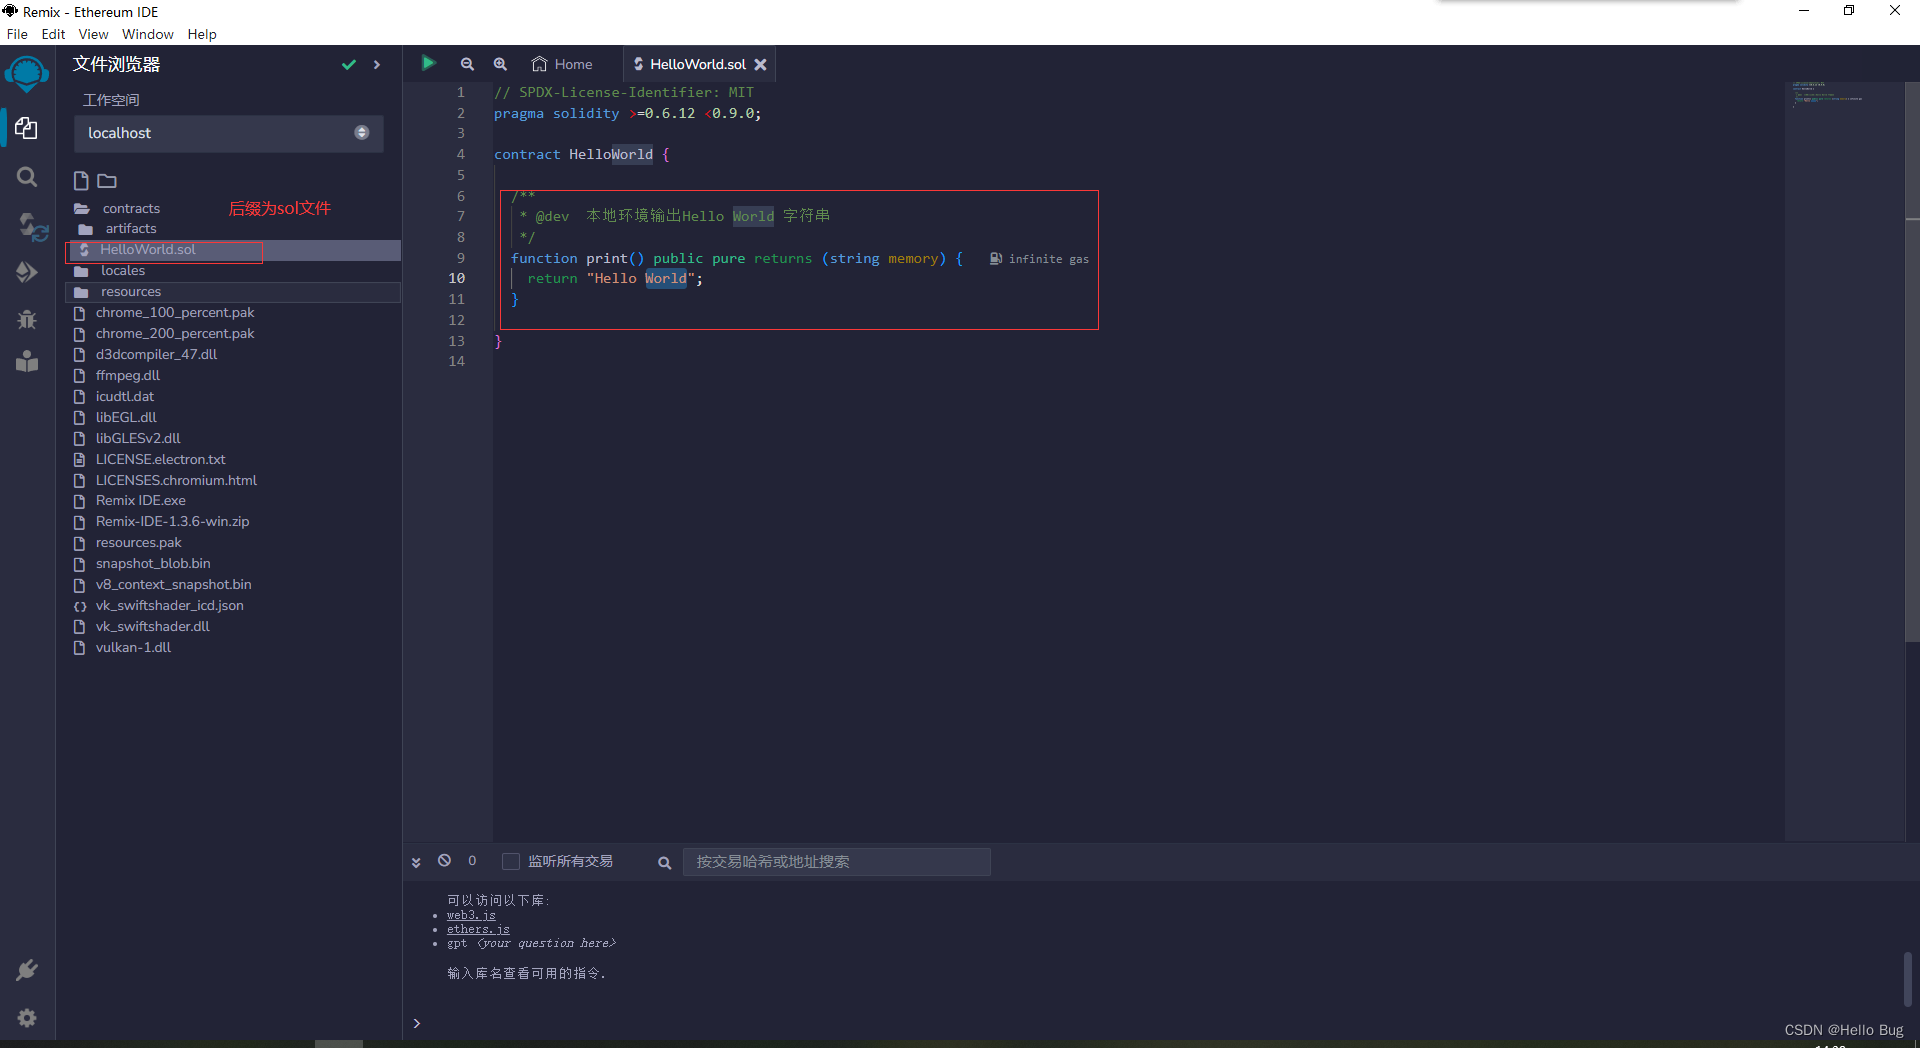Viewport: 1920px width, 1048px height.
Task: Select LICENSE.electron.txt file
Action: (x=161, y=460)
